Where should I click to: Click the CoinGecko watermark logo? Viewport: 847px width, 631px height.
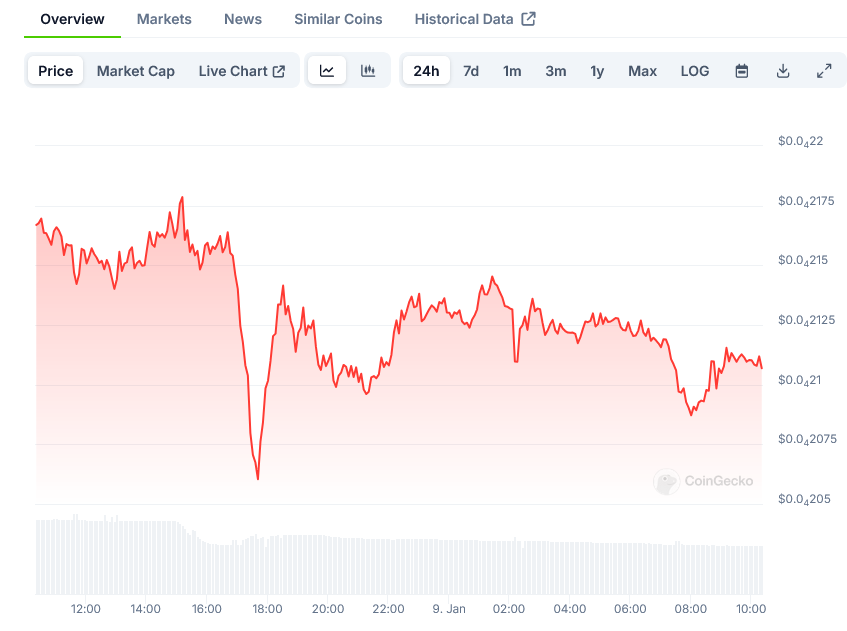click(703, 481)
